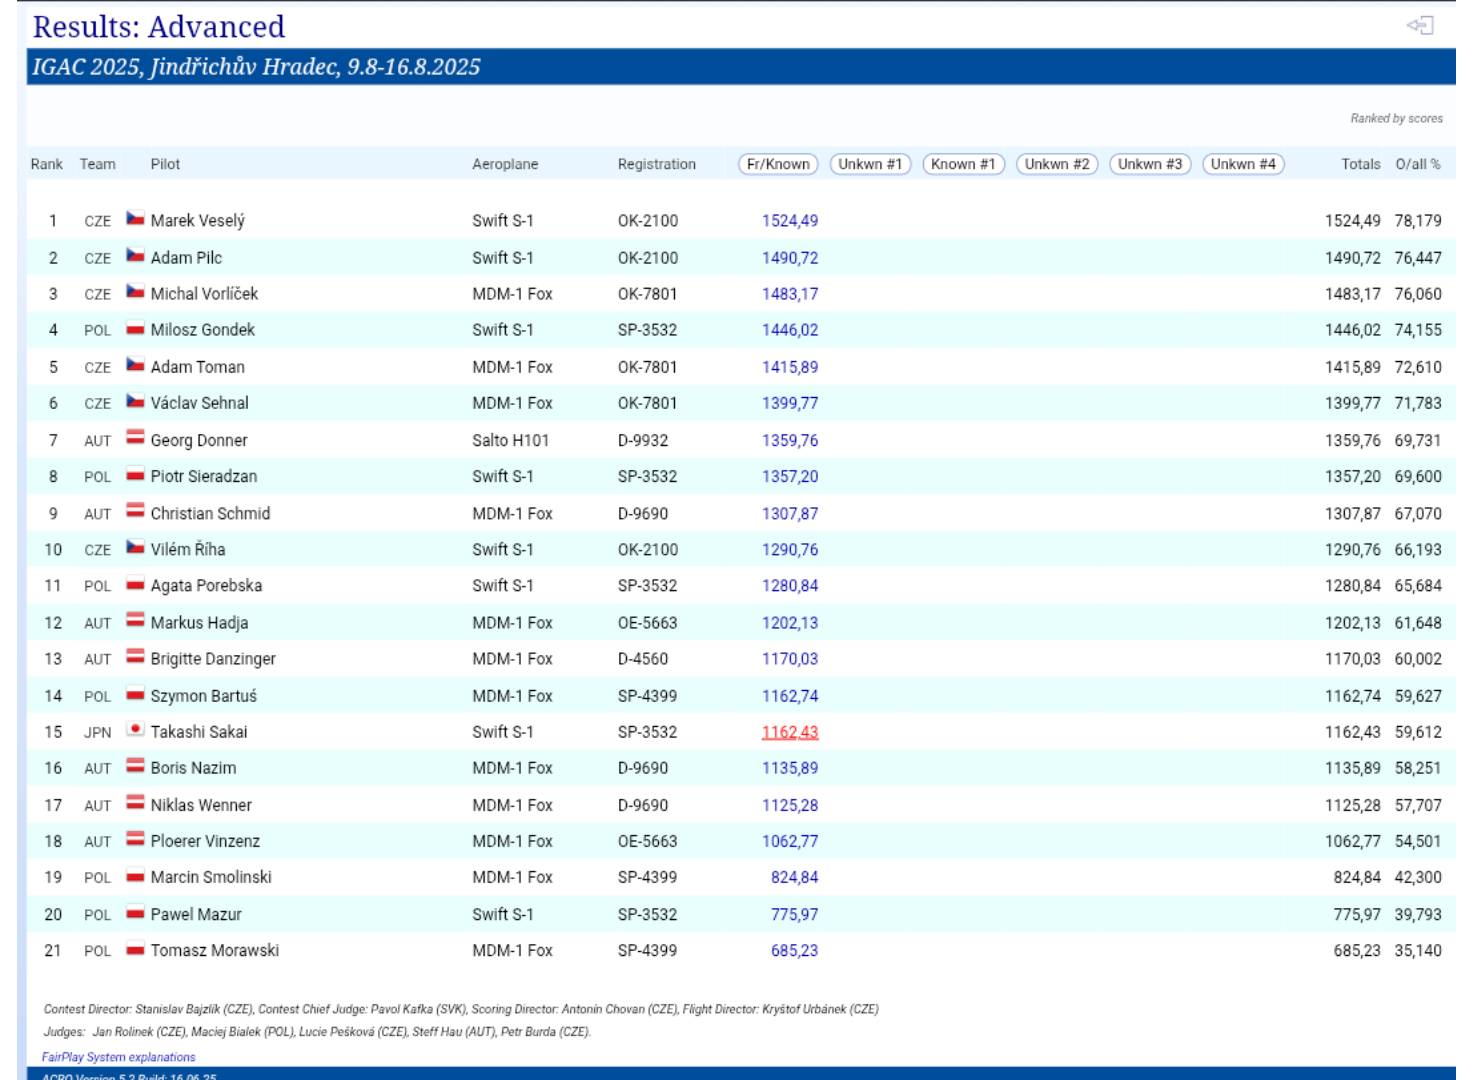Open FairPlay System explanations link
1469x1080 pixels.
tap(119, 1057)
